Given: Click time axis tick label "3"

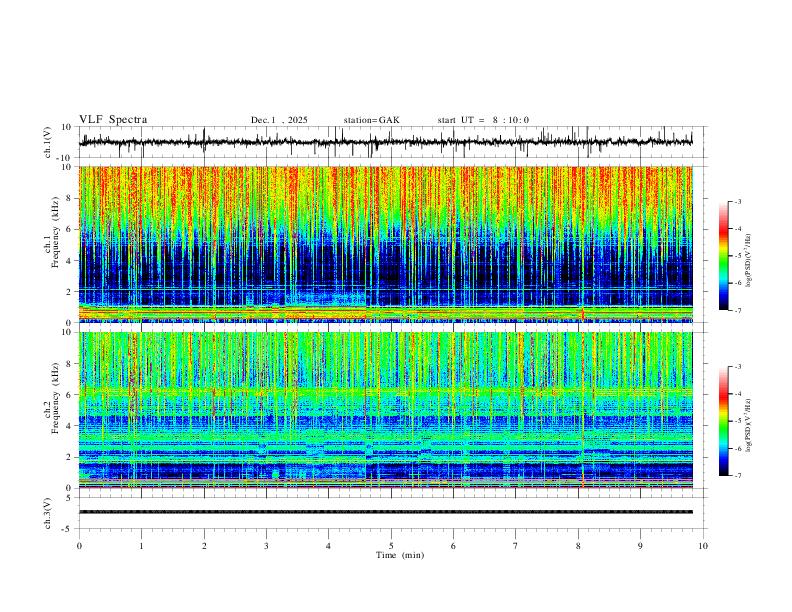Looking at the screenshot, I should pos(266,546).
